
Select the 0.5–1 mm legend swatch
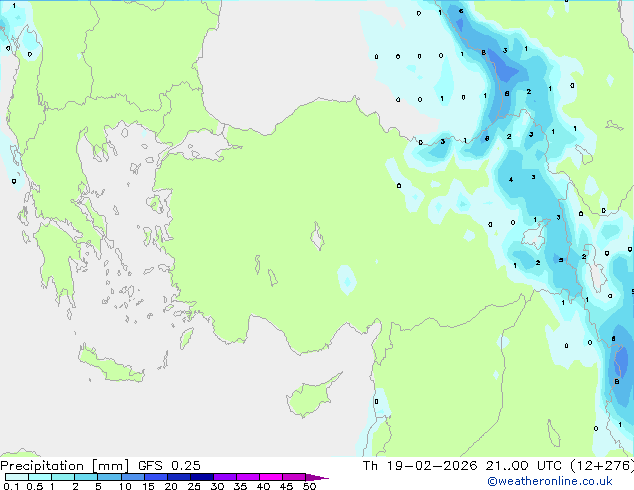(x=40, y=477)
